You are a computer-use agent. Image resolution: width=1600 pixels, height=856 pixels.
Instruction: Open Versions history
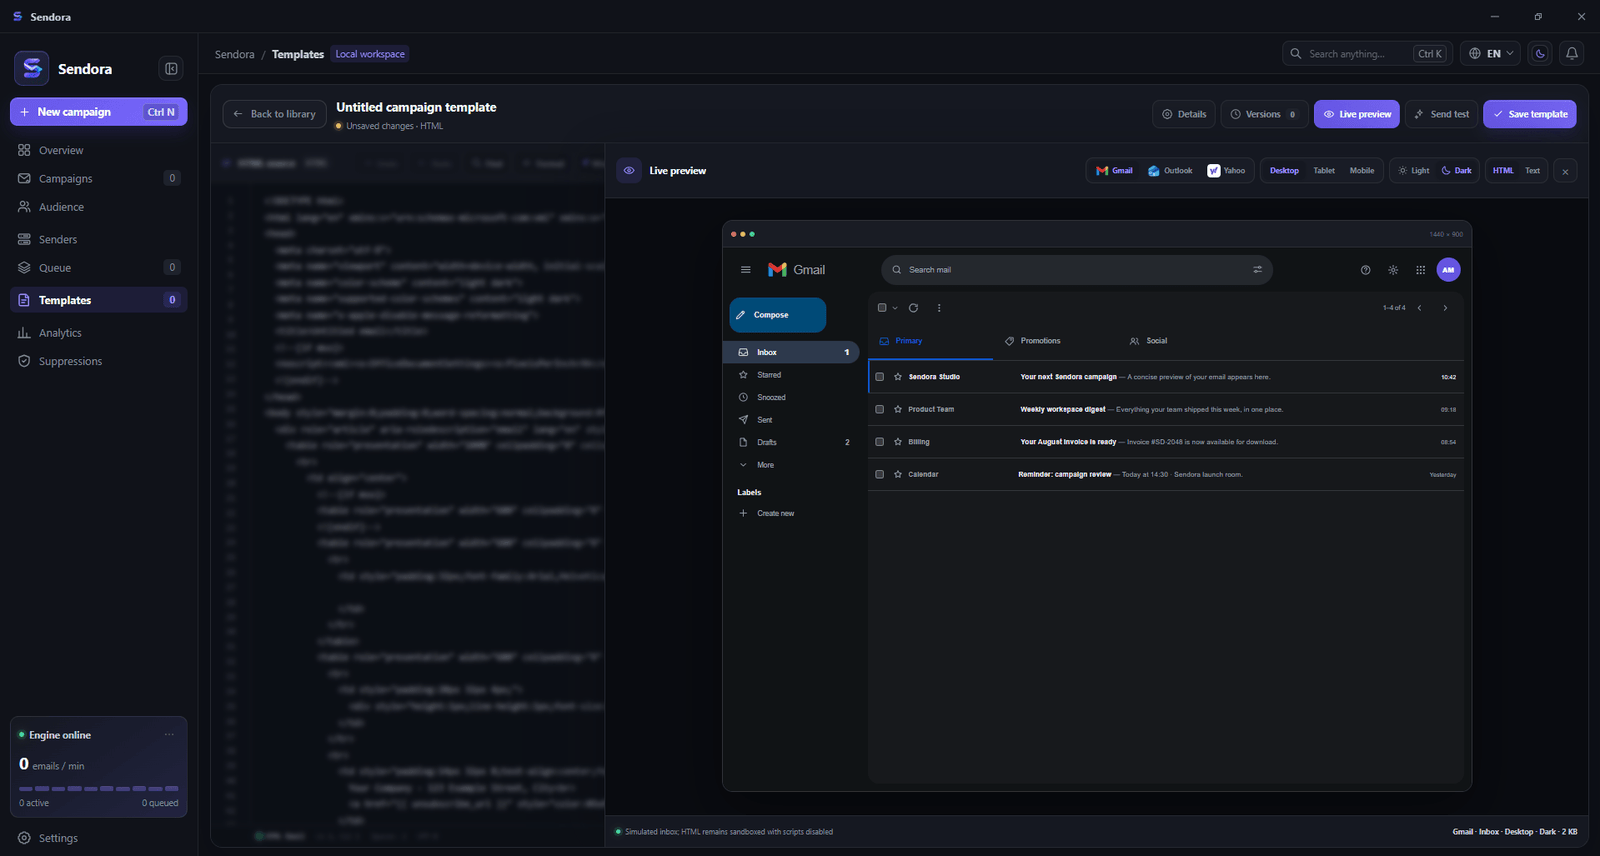tap(1264, 114)
